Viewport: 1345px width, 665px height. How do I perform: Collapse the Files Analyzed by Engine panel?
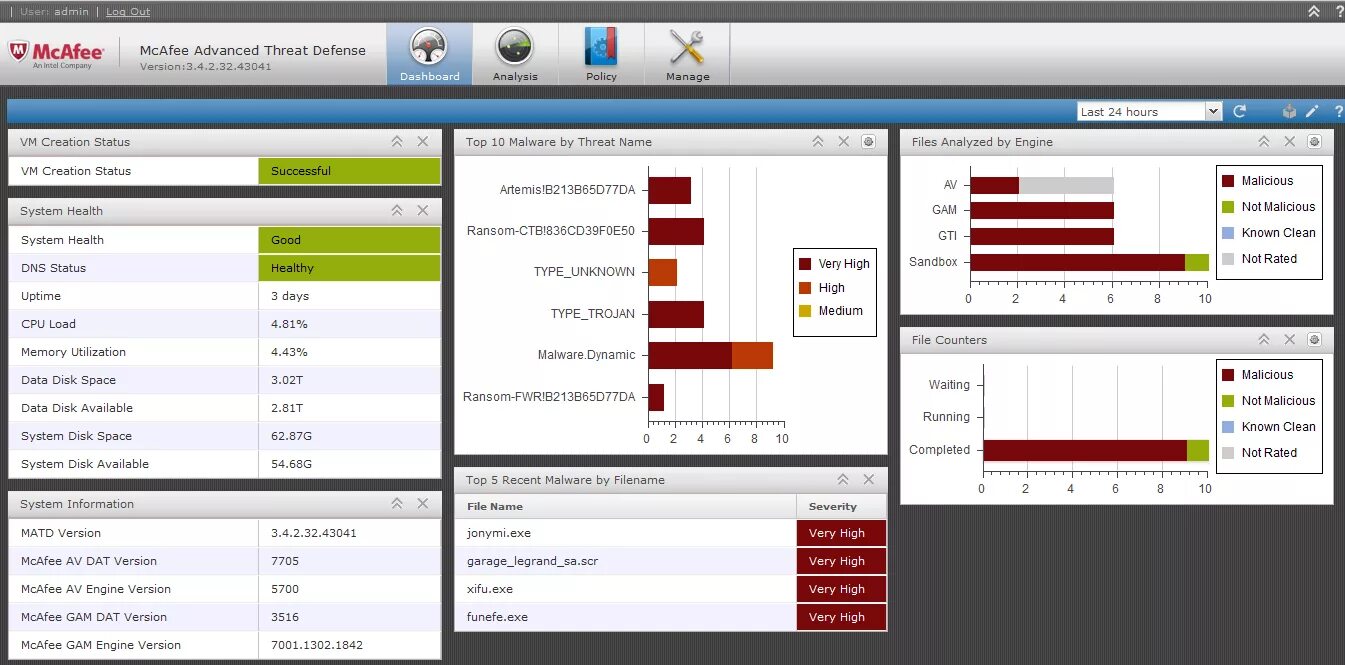coord(1263,142)
